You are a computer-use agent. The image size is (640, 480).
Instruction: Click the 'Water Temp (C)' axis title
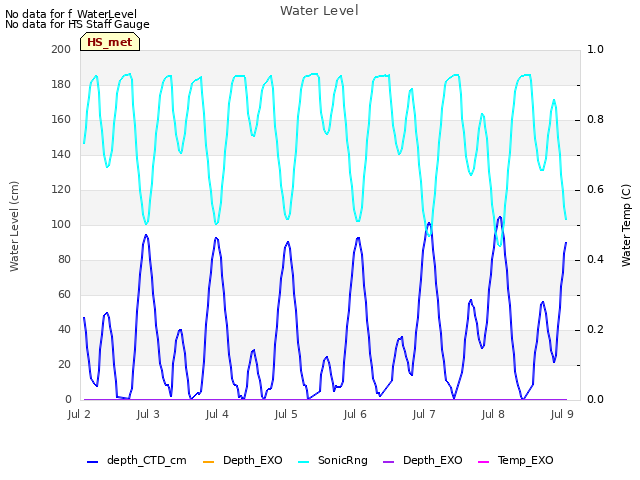pos(626,226)
